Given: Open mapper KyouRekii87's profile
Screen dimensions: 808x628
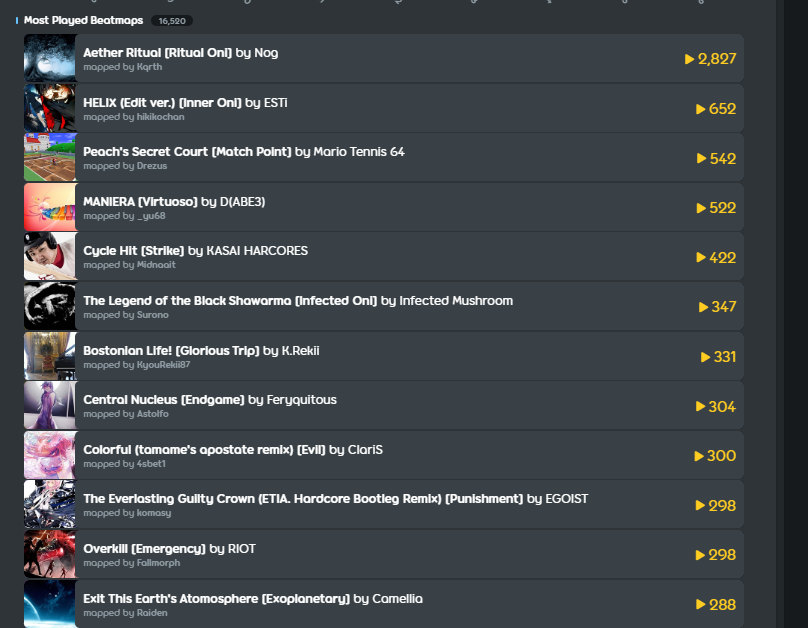Looking at the screenshot, I should [x=163, y=365].
